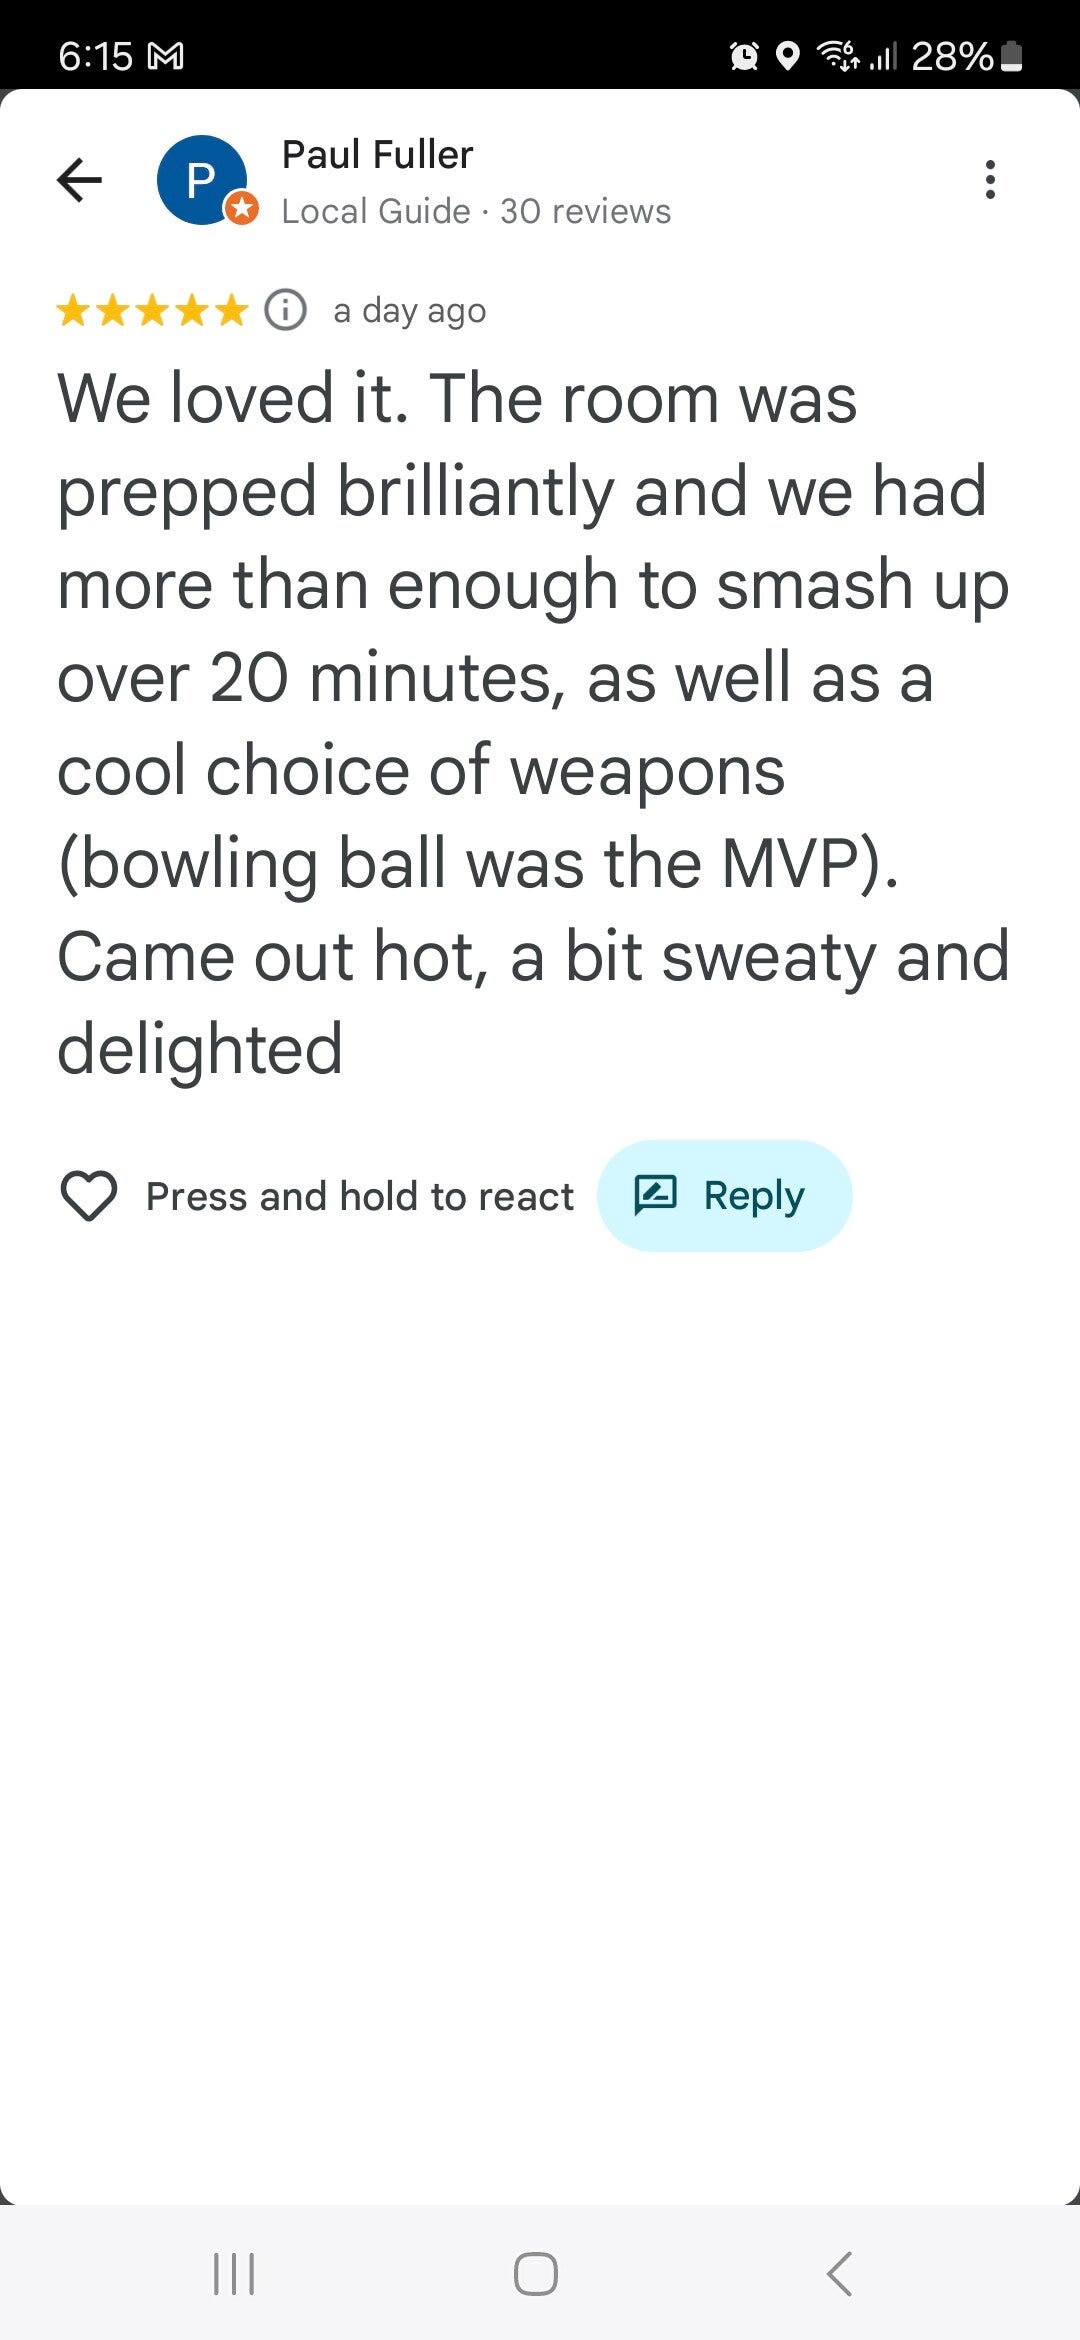Screen dimensions: 1080x2340
Task: Tap the "Local Guide · 30 reviews" text
Action: tap(476, 211)
